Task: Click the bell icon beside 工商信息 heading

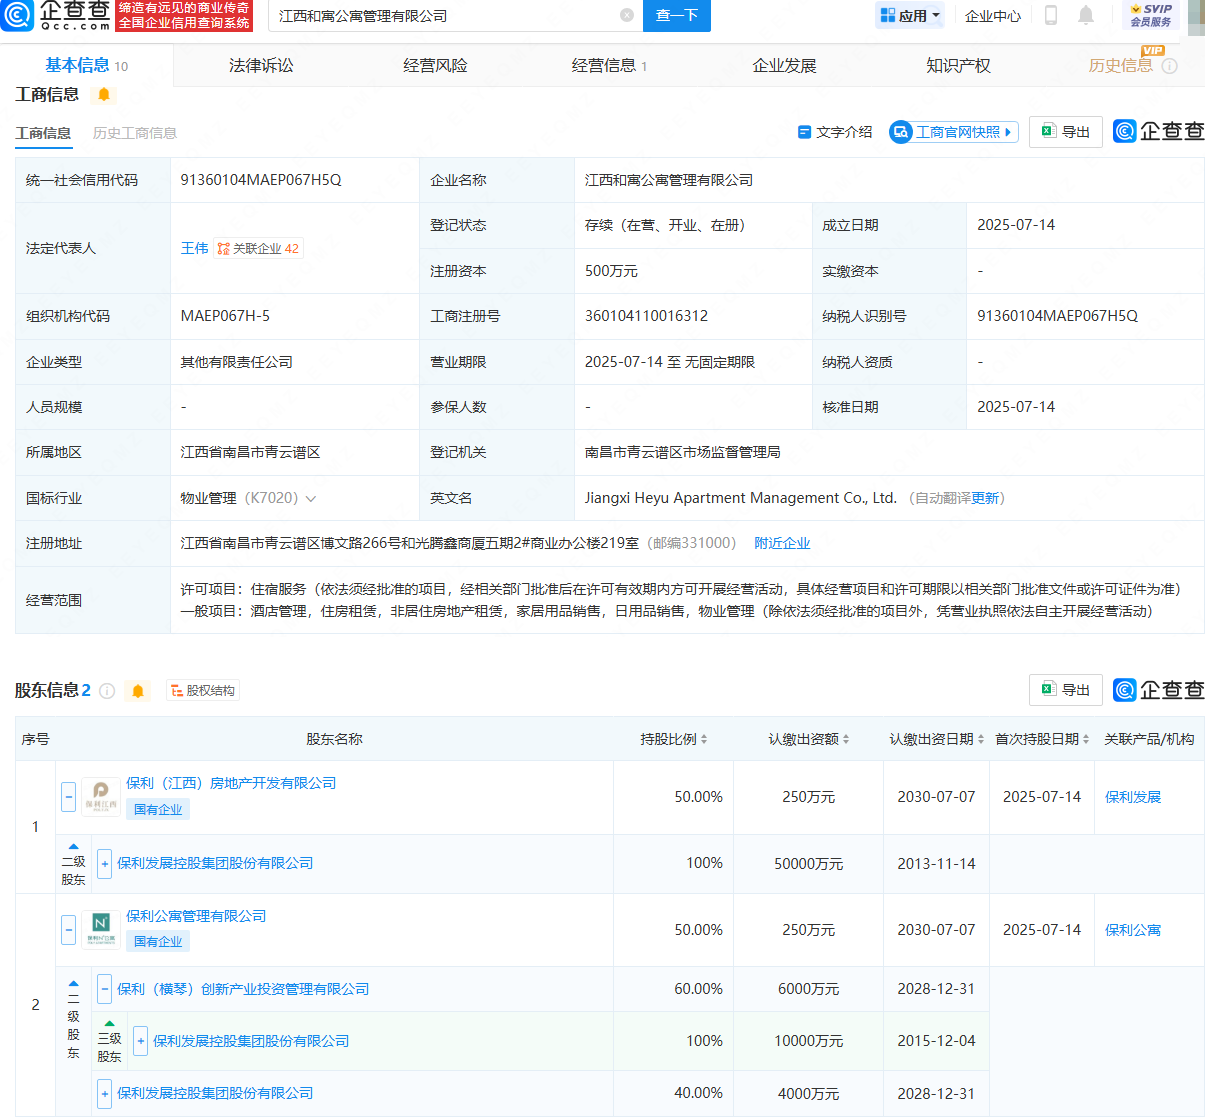Action: pos(104,95)
